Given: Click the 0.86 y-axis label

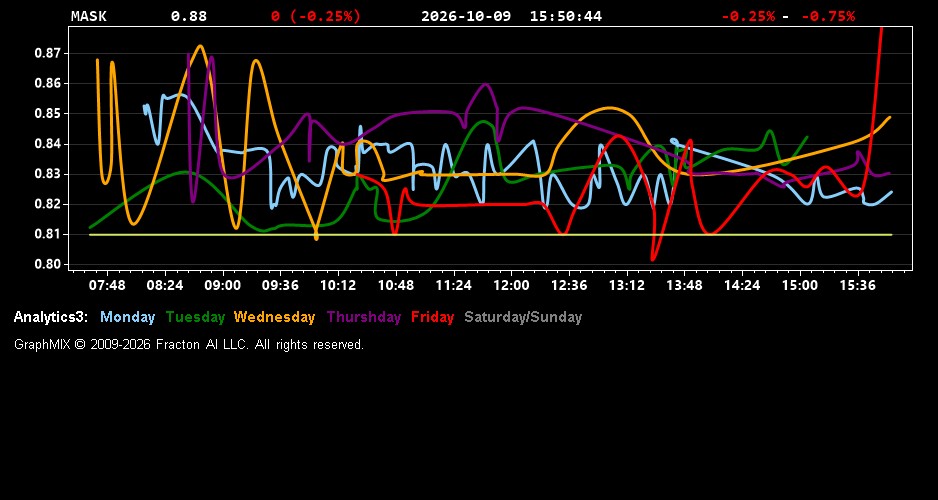Looking at the screenshot, I should [48, 83].
